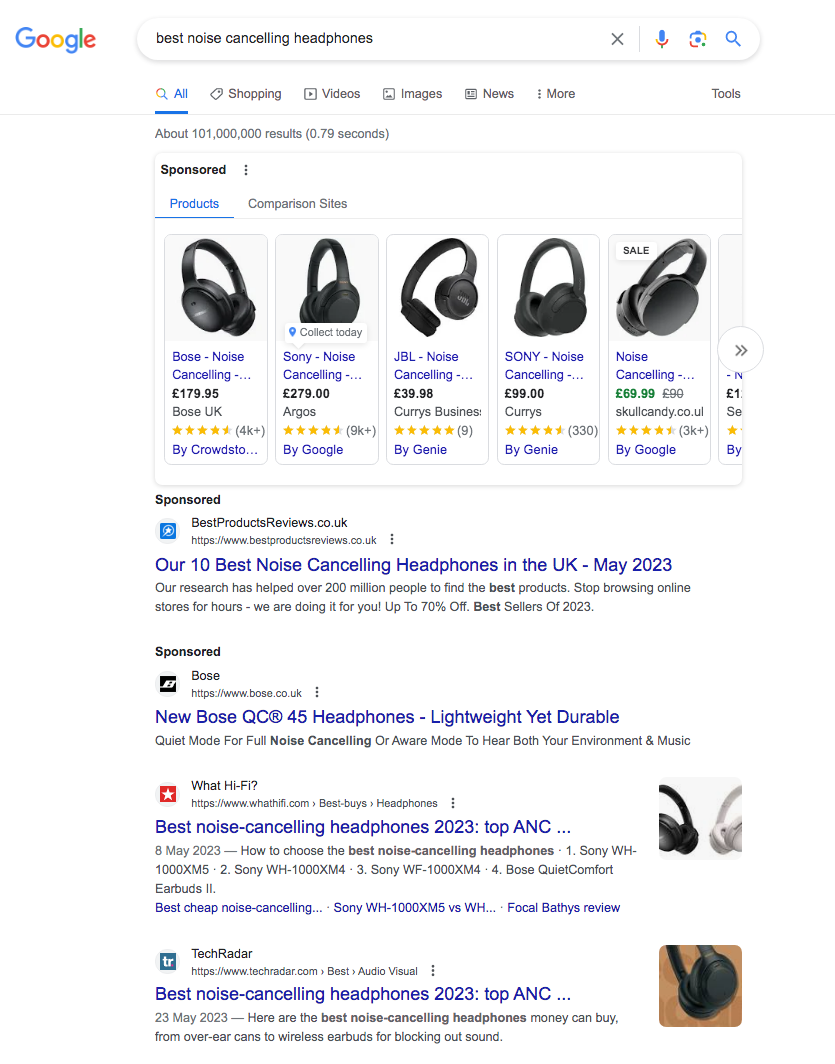Viewport: 835px width, 1064px height.
Task: Open the What Hi-Fi? result three-dot menu
Action: click(453, 803)
